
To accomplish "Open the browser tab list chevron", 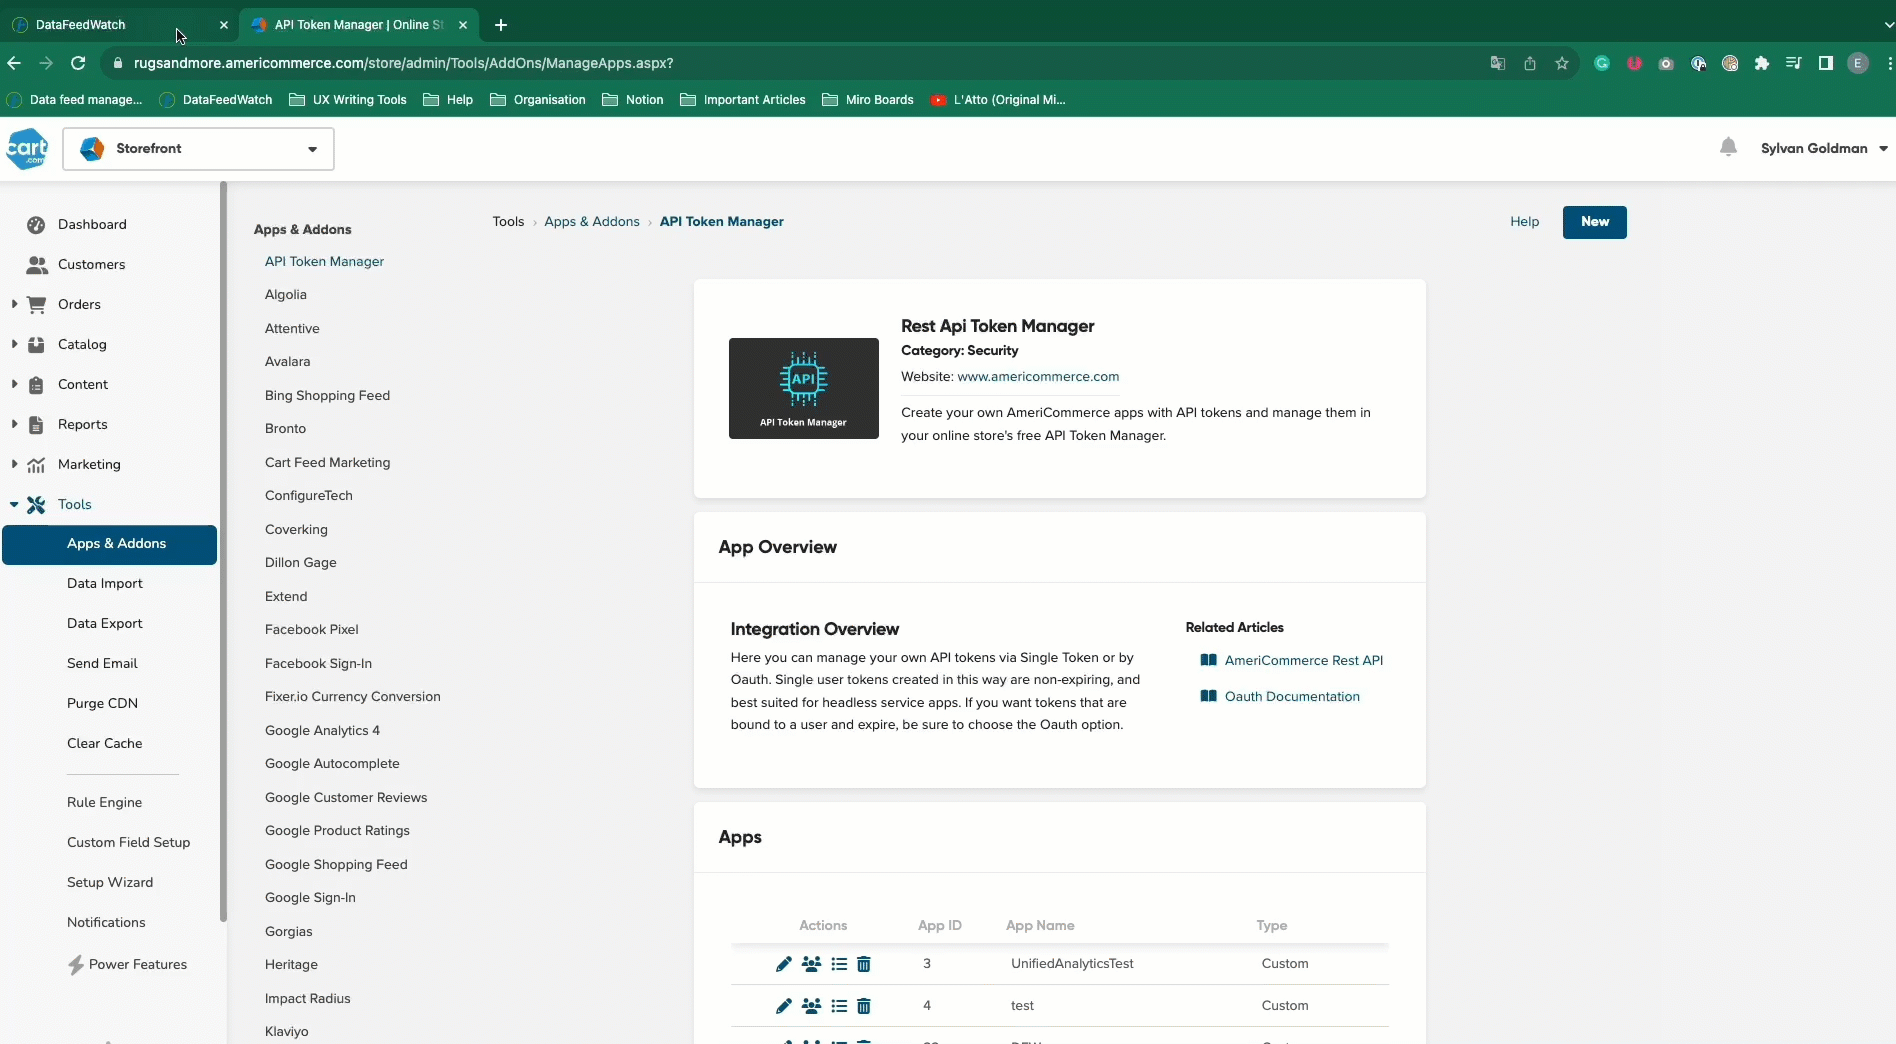I will [1888, 25].
